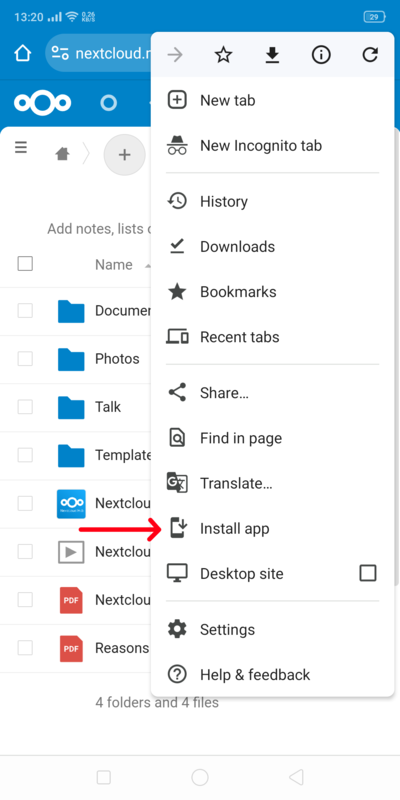
Task: Go to home folder breadcrumb icon
Action: tap(62, 154)
